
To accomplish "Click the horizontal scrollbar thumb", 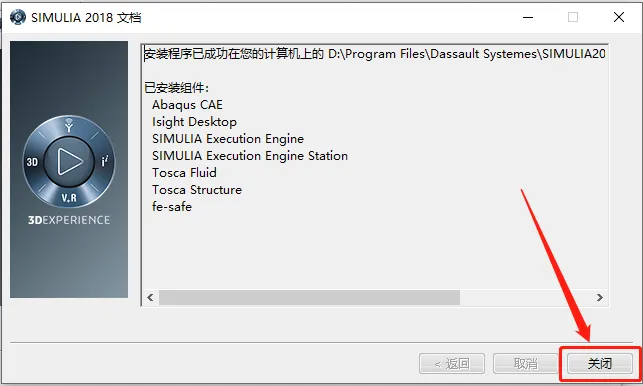I will pyautogui.click(x=309, y=297).
